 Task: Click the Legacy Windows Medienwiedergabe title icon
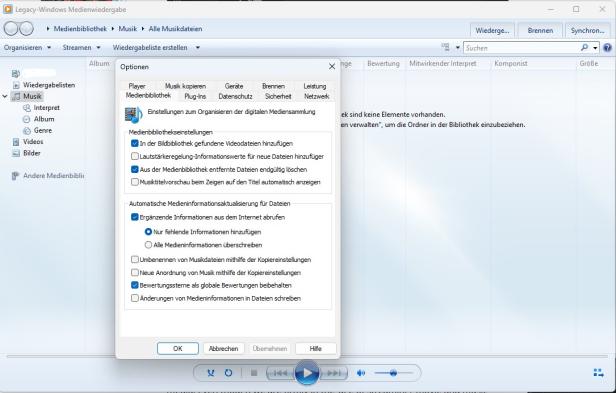pyautogui.click(x=7, y=9)
